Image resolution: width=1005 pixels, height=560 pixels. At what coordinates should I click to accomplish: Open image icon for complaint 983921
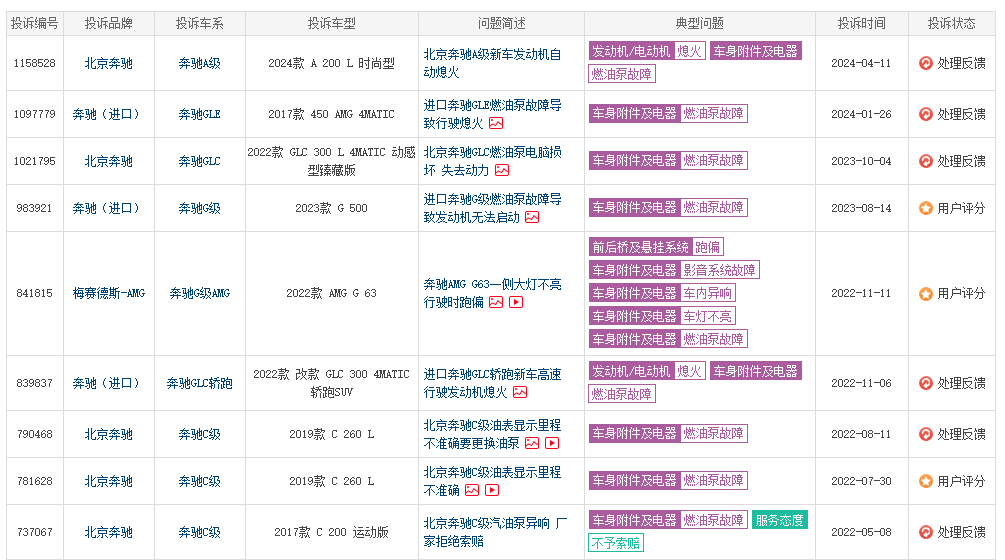[532, 217]
